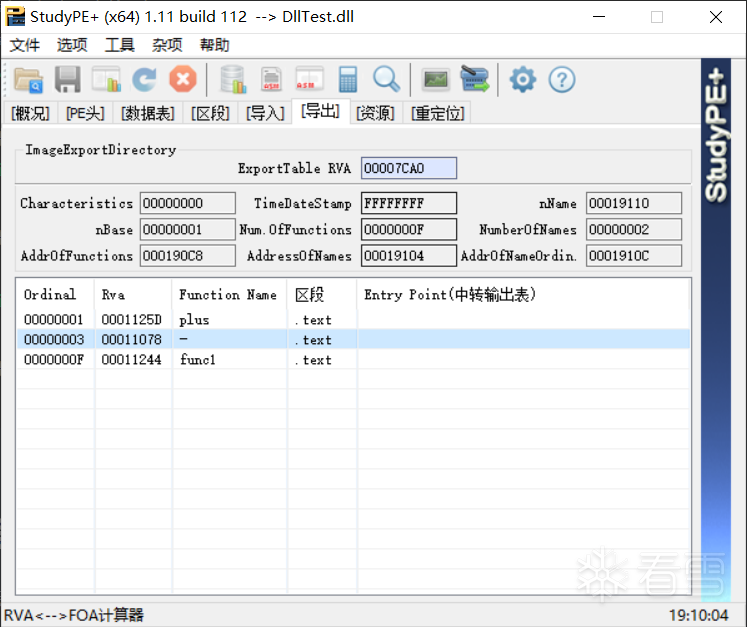Click the Rva value 0001125D

tap(131, 320)
